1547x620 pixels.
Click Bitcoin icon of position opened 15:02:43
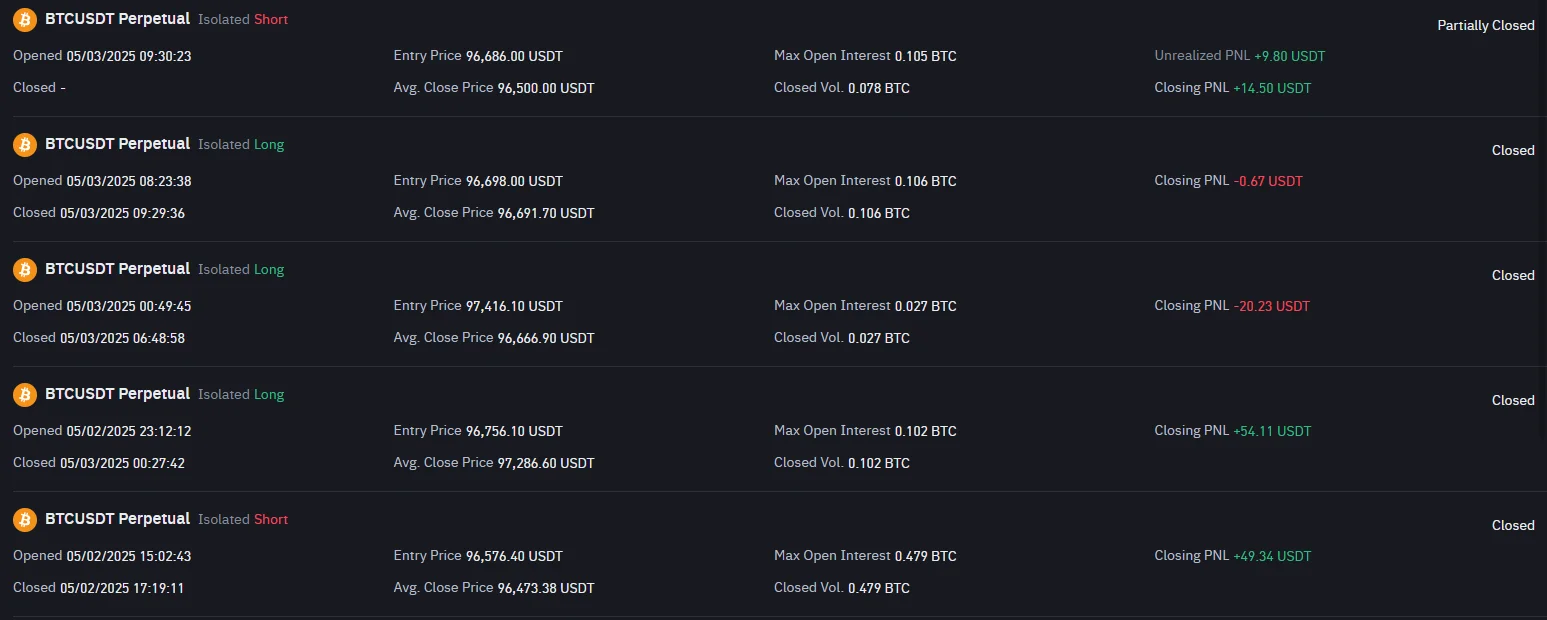25,520
